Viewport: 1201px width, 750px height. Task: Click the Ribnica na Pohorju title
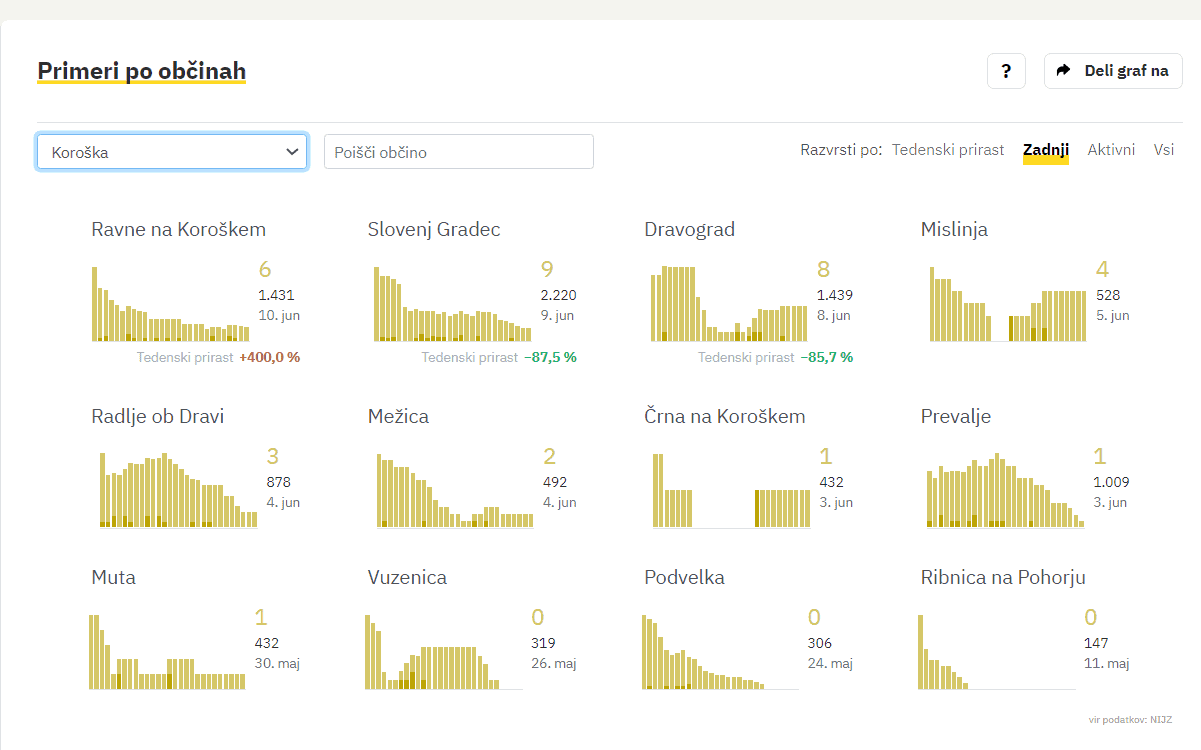pyautogui.click(x=1002, y=577)
